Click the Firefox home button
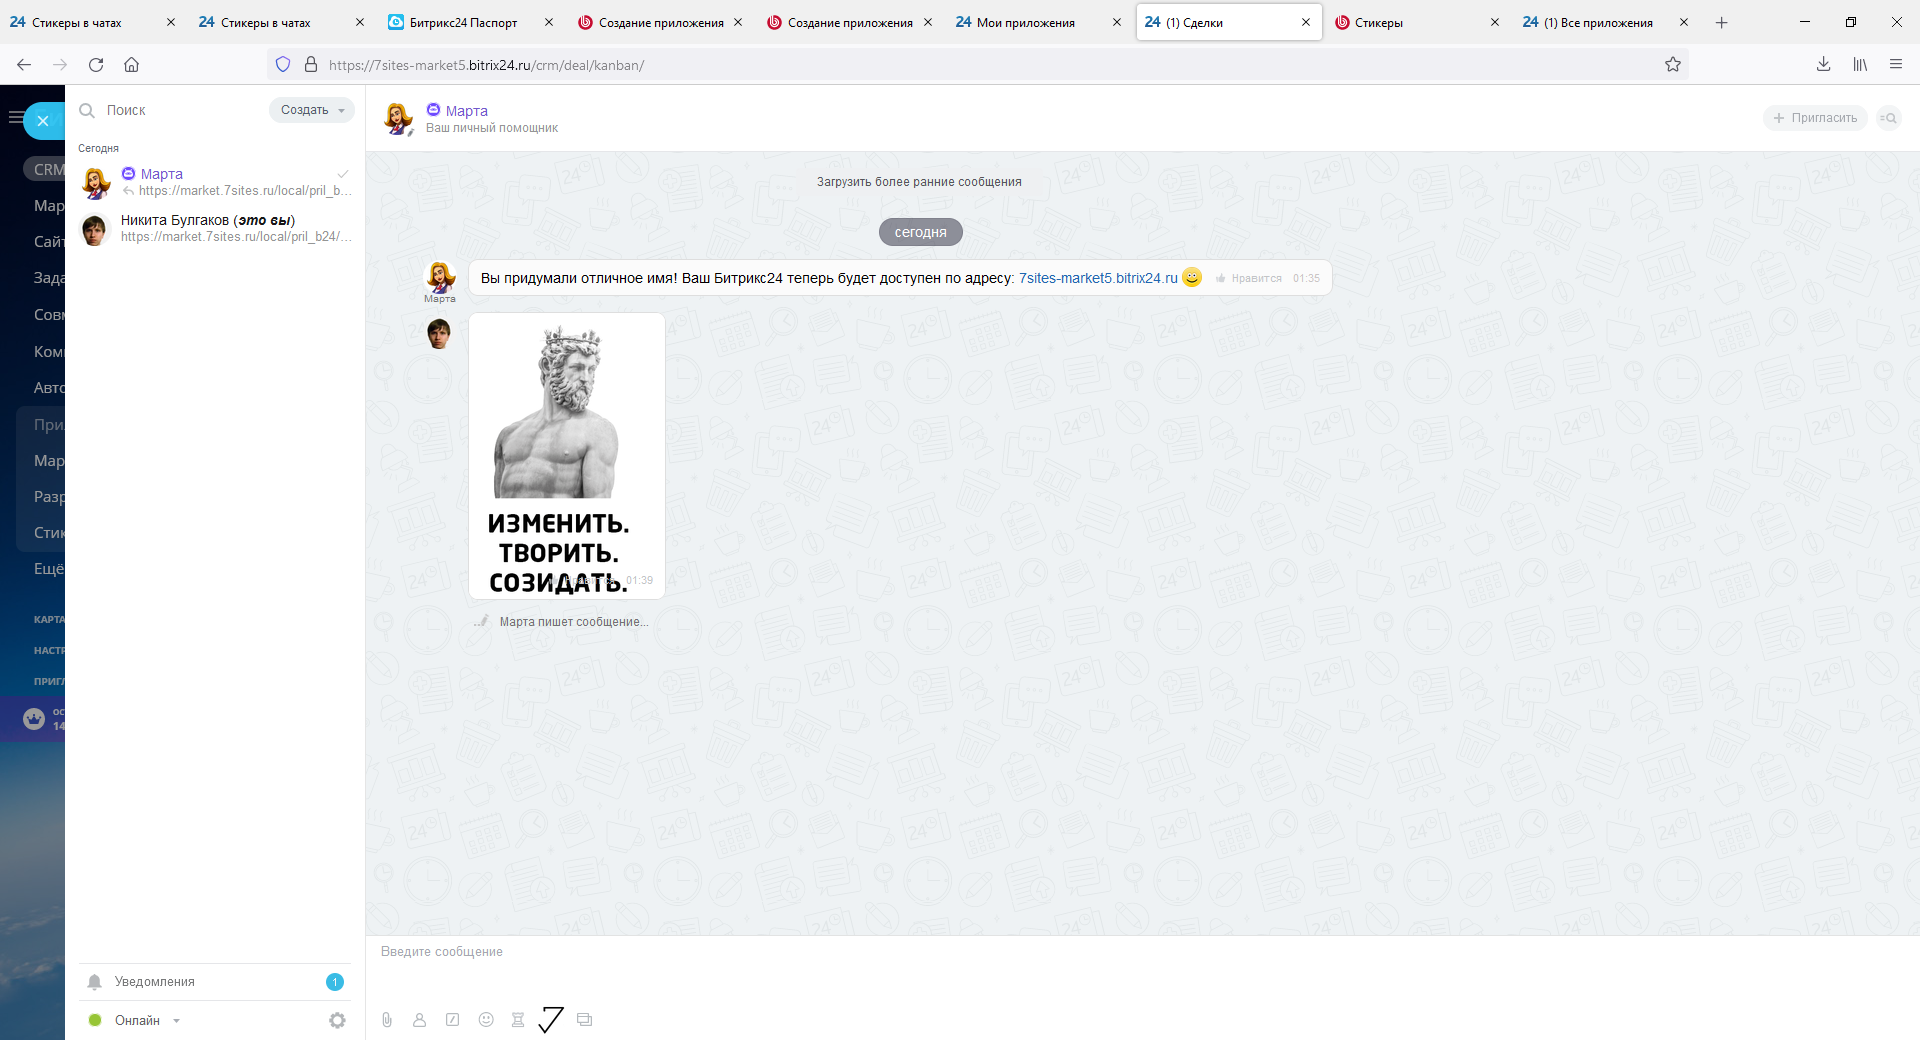This screenshot has width=1920, height=1040. [x=131, y=65]
